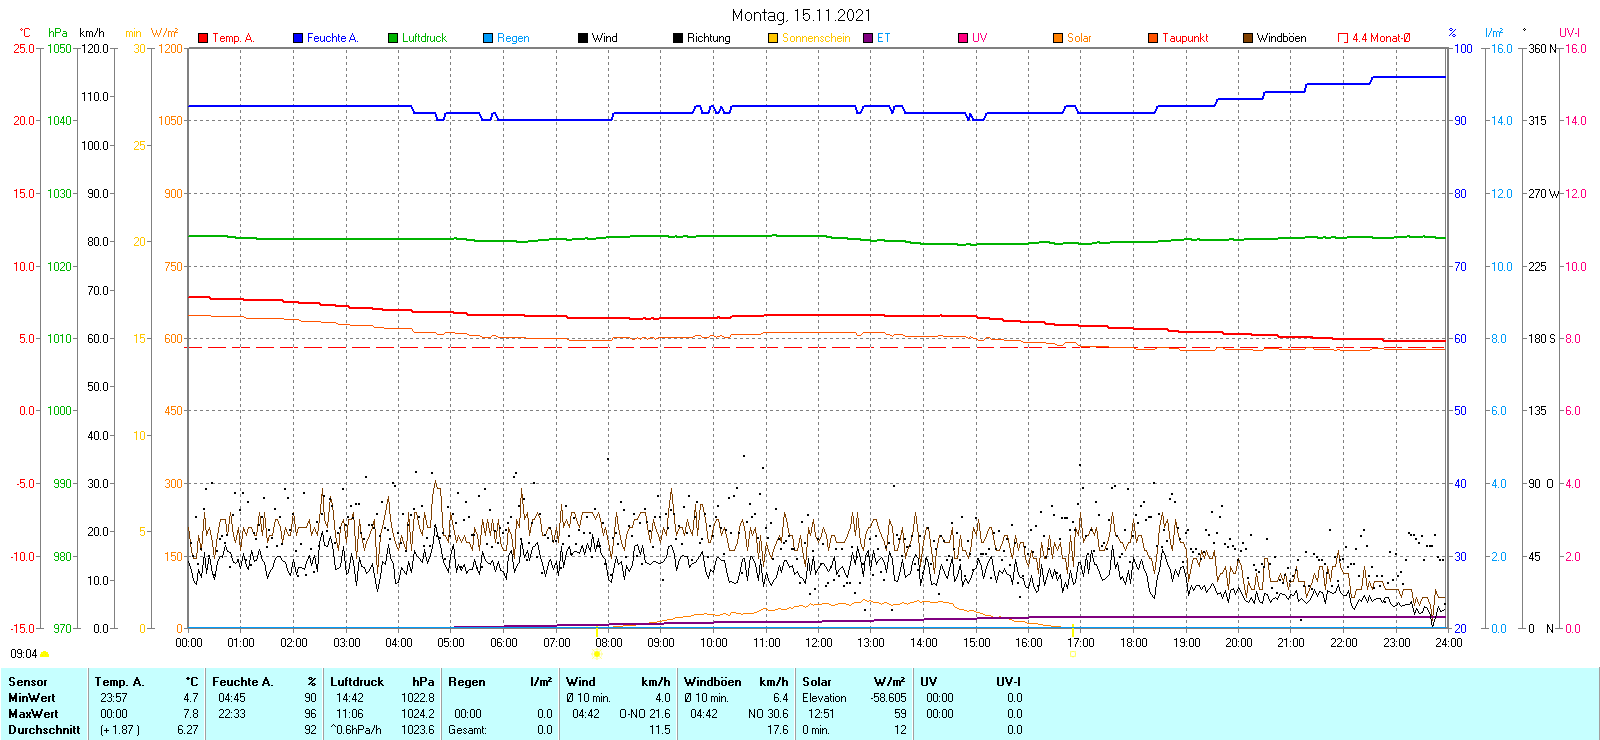Image resolution: width=1600 pixels, height=740 pixels.
Task: Click the average gust value '17.6'
Action: [x=778, y=730]
